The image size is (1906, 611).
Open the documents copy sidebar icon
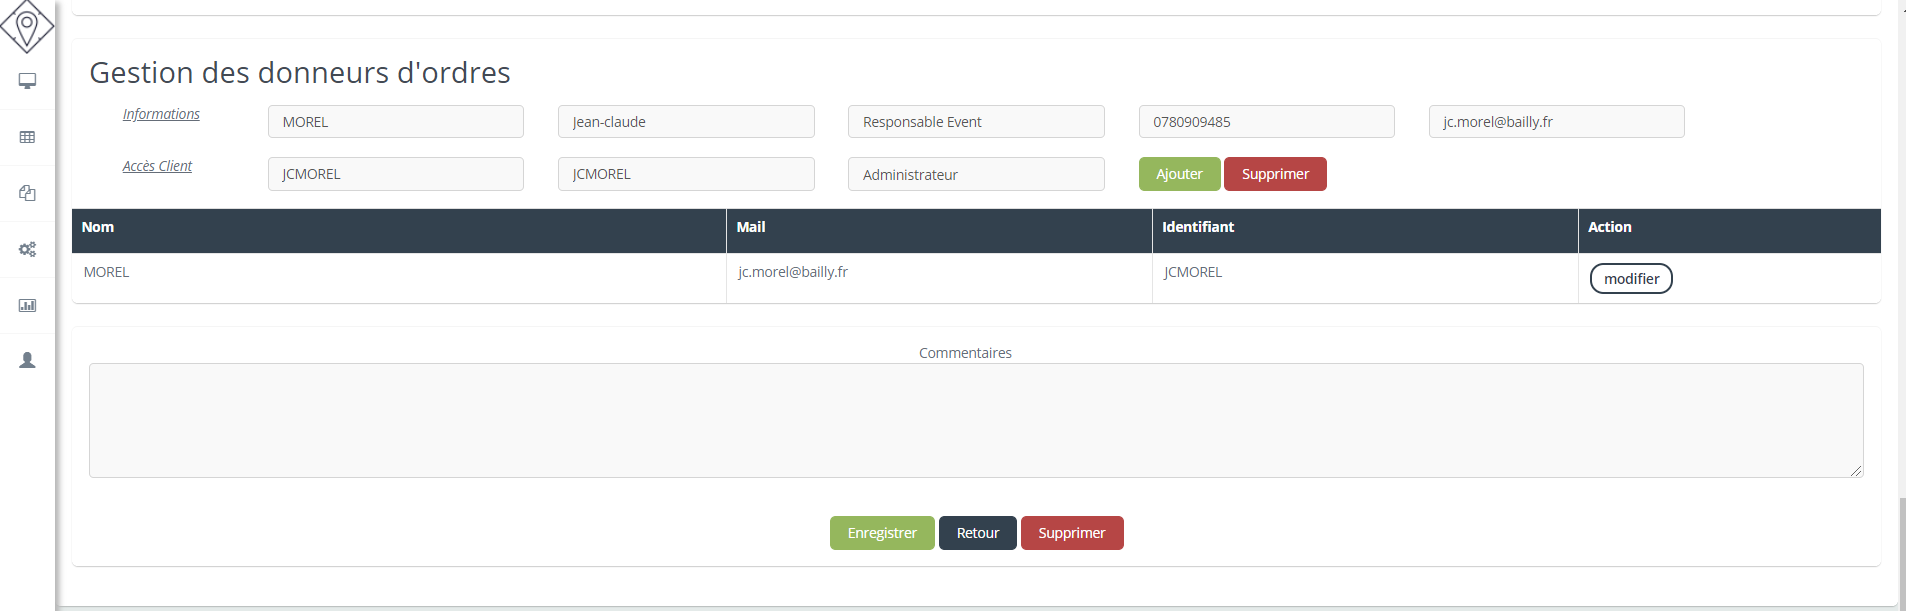pyautogui.click(x=27, y=193)
